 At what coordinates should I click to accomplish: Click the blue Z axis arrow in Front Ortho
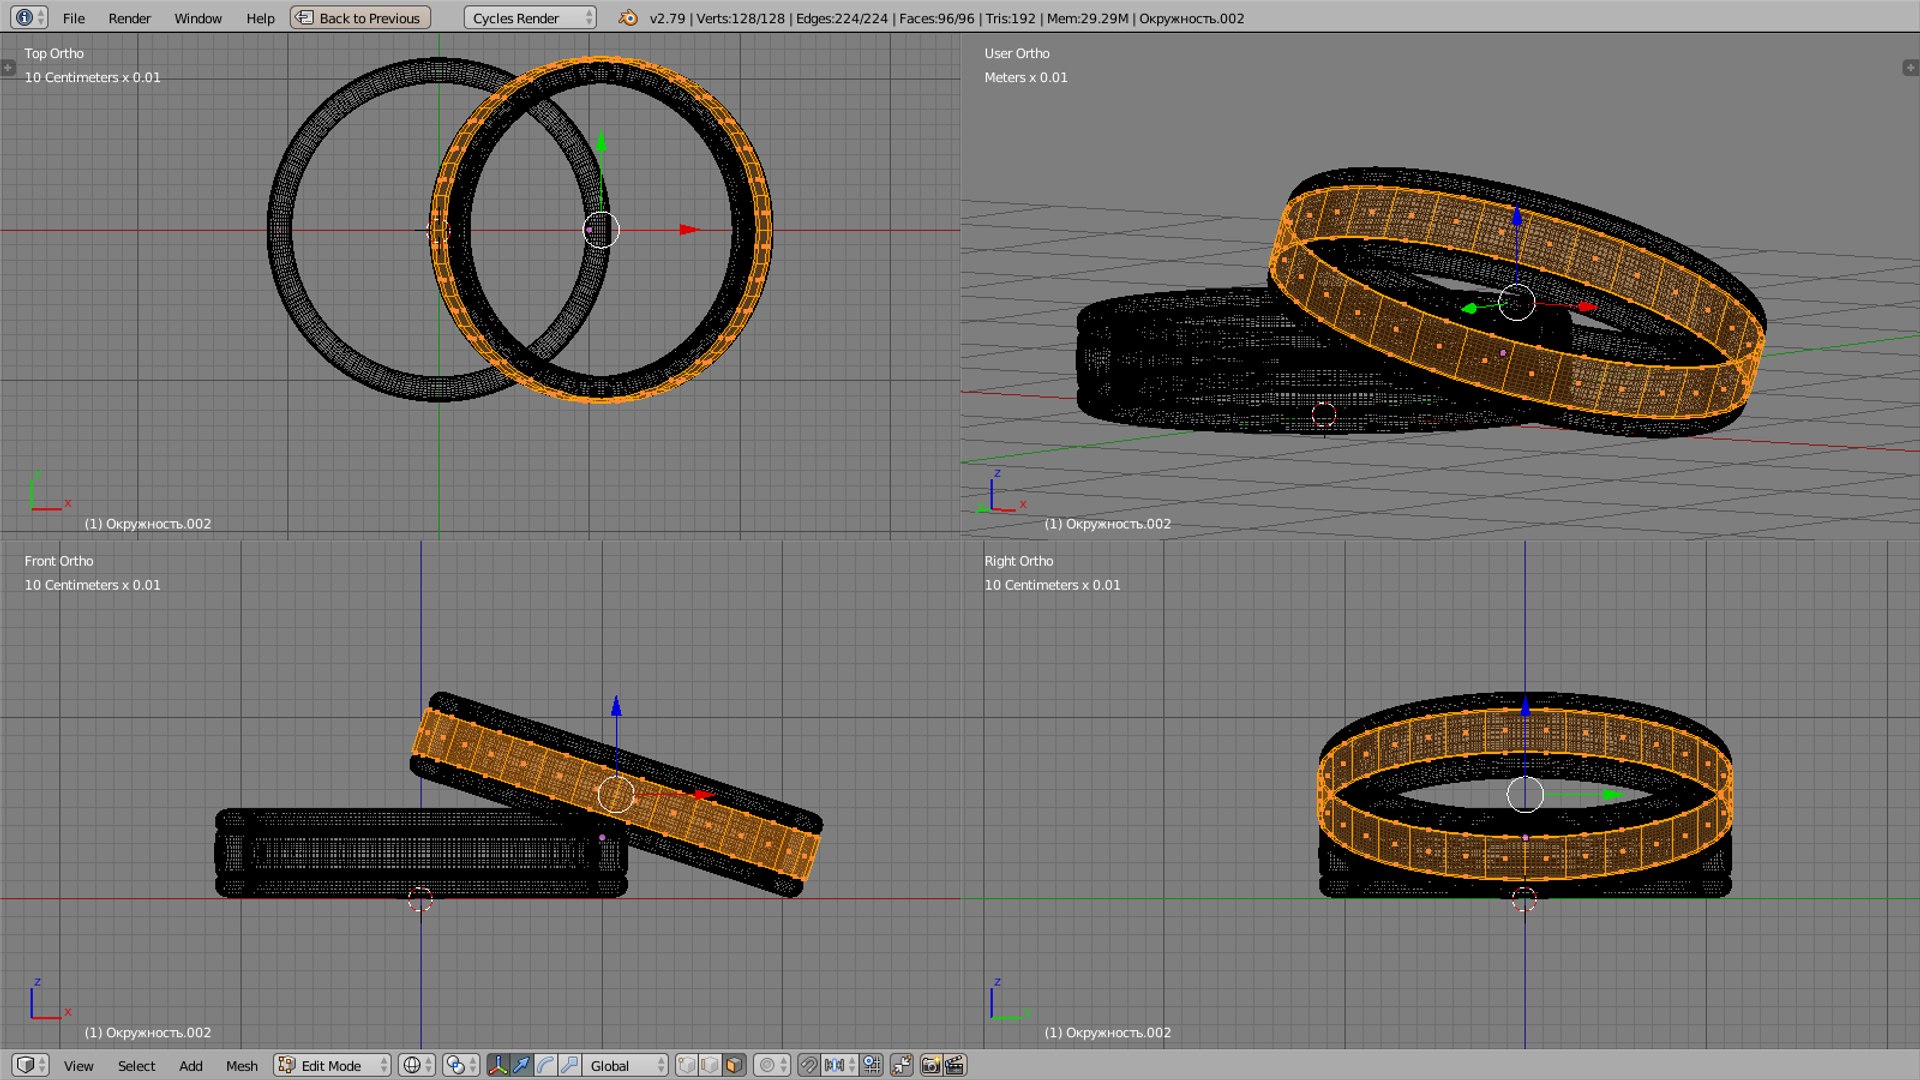point(616,706)
